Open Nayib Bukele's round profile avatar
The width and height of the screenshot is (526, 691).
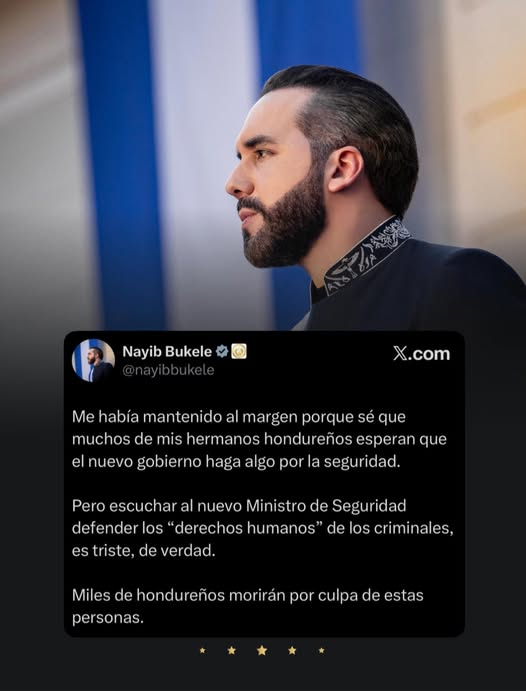click(93, 360)
